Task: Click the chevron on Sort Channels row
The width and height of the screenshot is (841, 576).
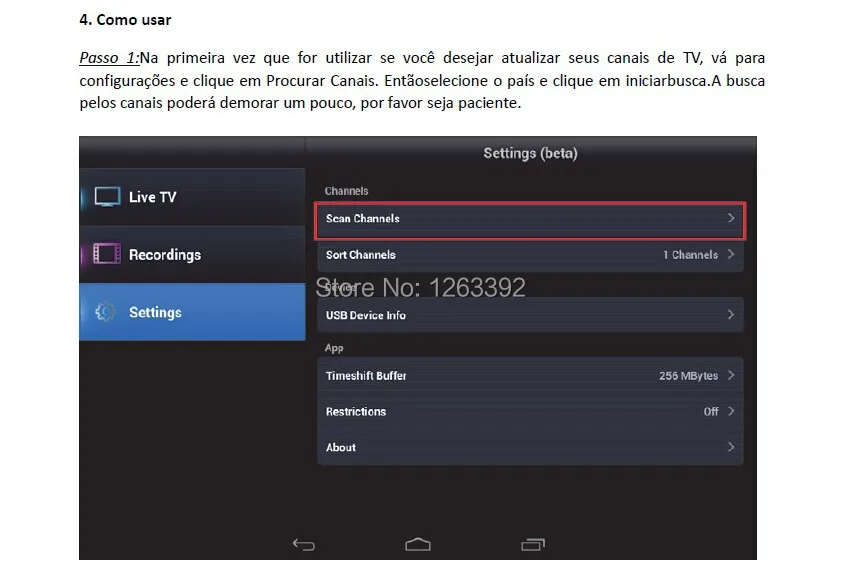Action: click(731, 254)
